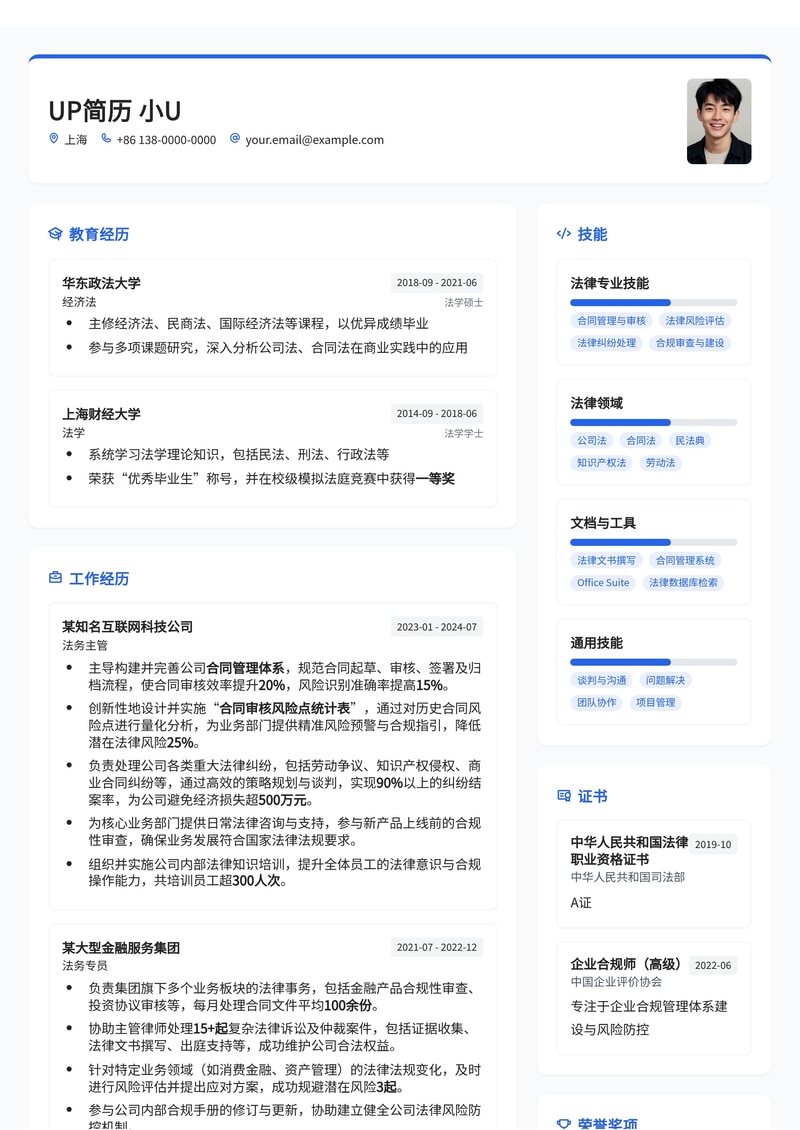Click the Office Suite tag
Screen dimensions: 800x1130
(602, 582)
